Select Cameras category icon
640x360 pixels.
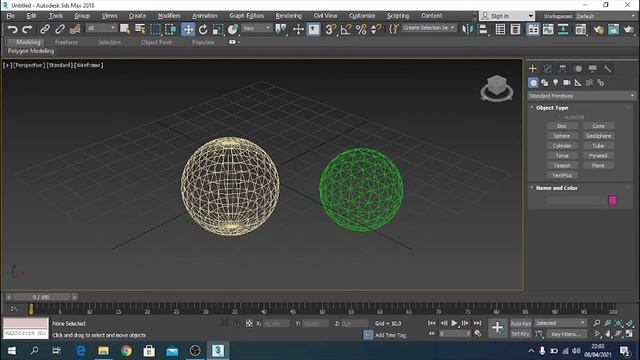[567, 83]
